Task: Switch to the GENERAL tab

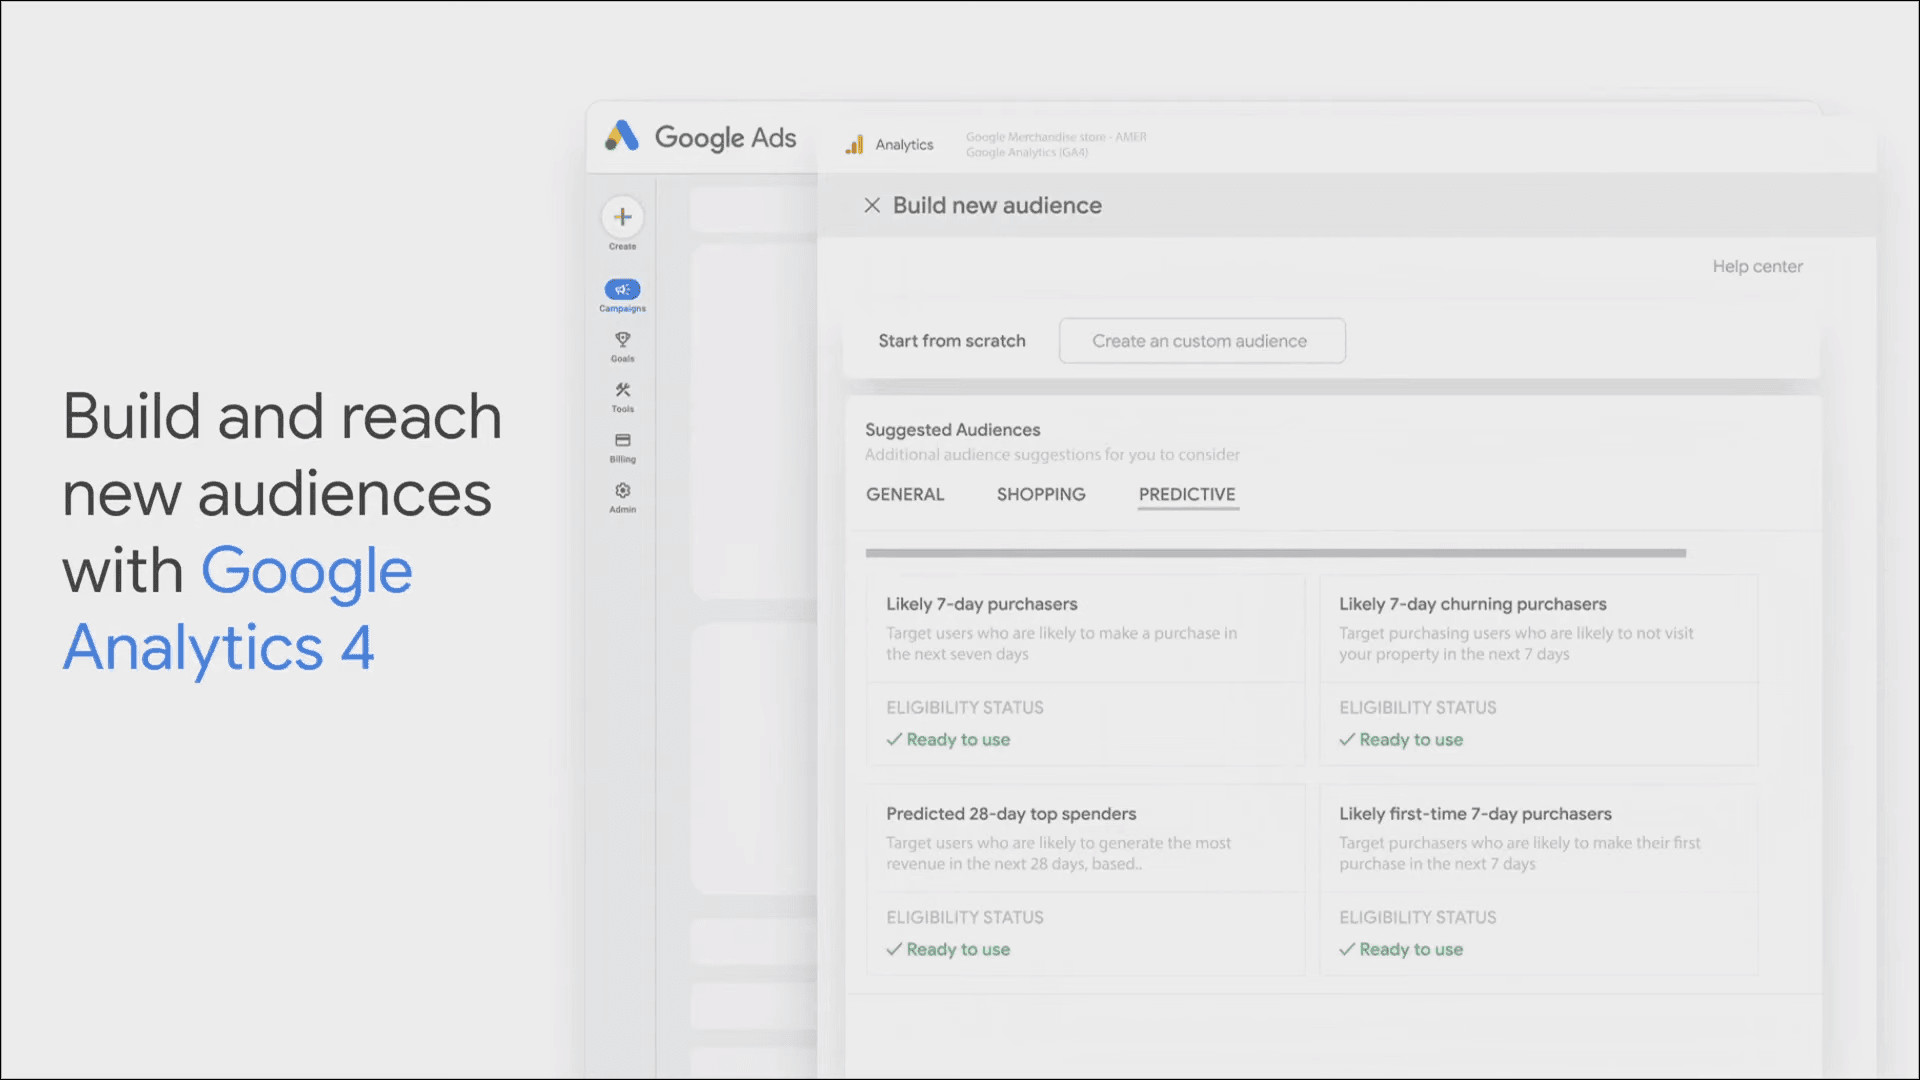Action: [x=905, y=494]
